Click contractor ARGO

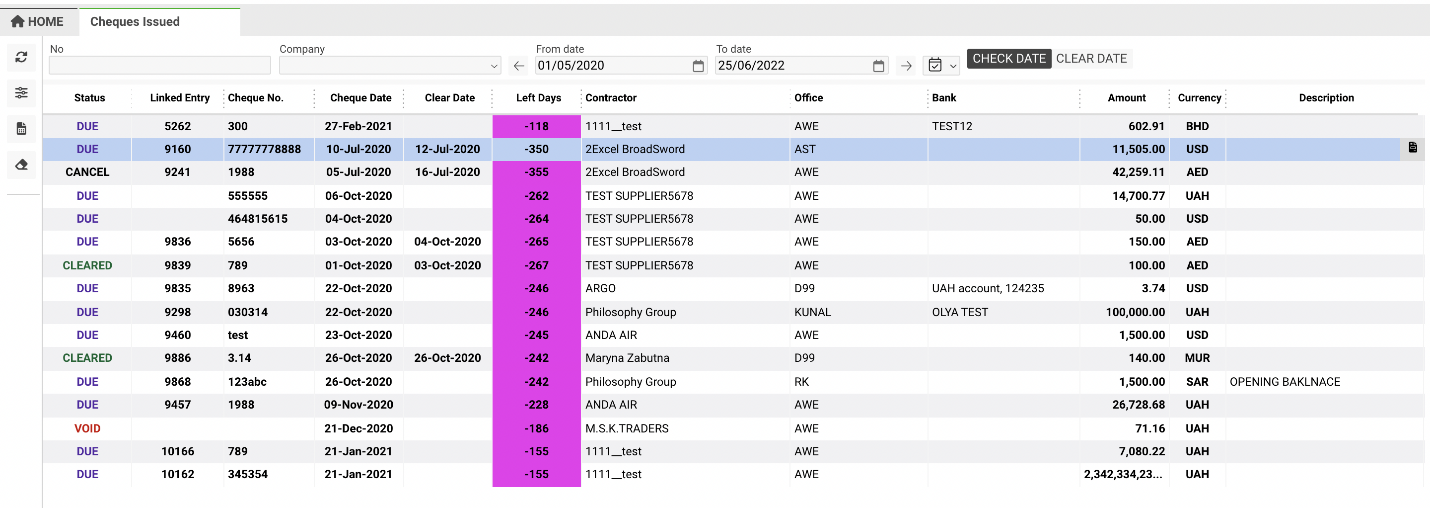tap(601, 288)
